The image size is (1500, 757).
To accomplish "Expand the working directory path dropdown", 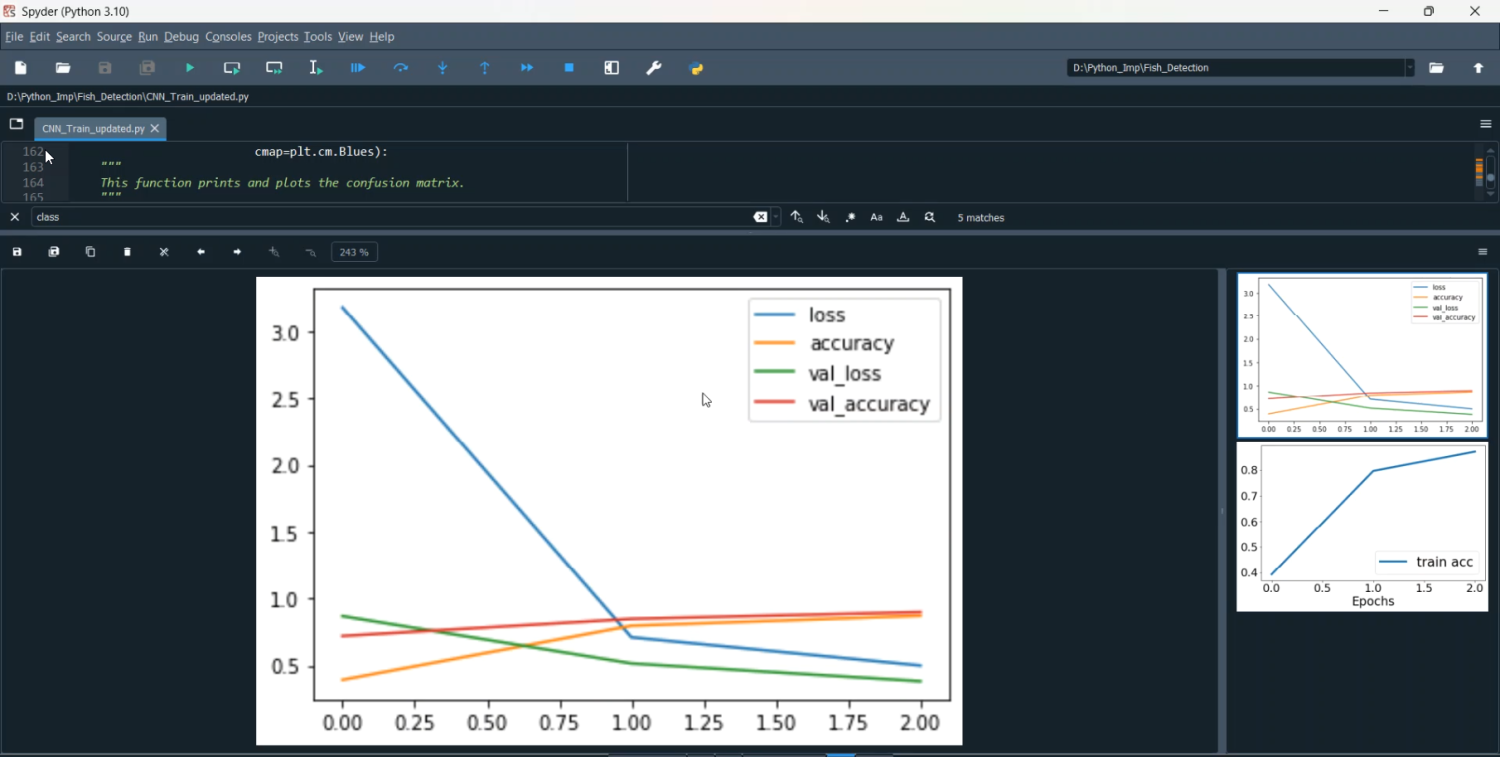I will pos(1410,68).
